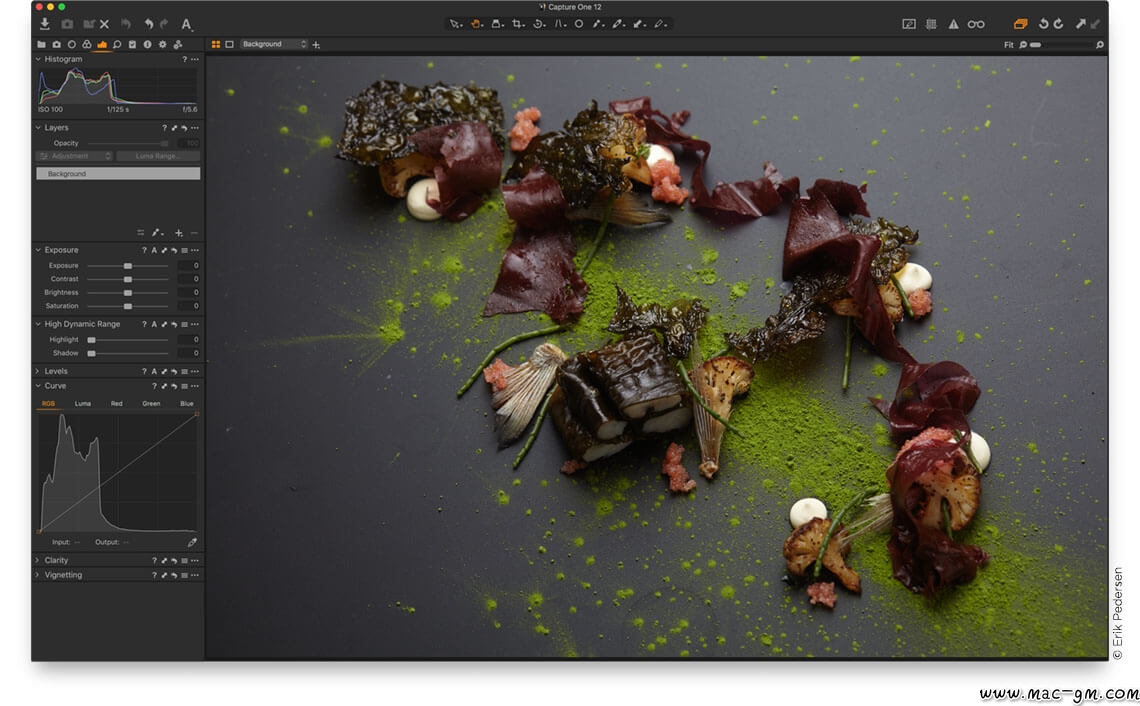Select the Background layer row
Screen dimensions: 1140x706
click(118, 174)
